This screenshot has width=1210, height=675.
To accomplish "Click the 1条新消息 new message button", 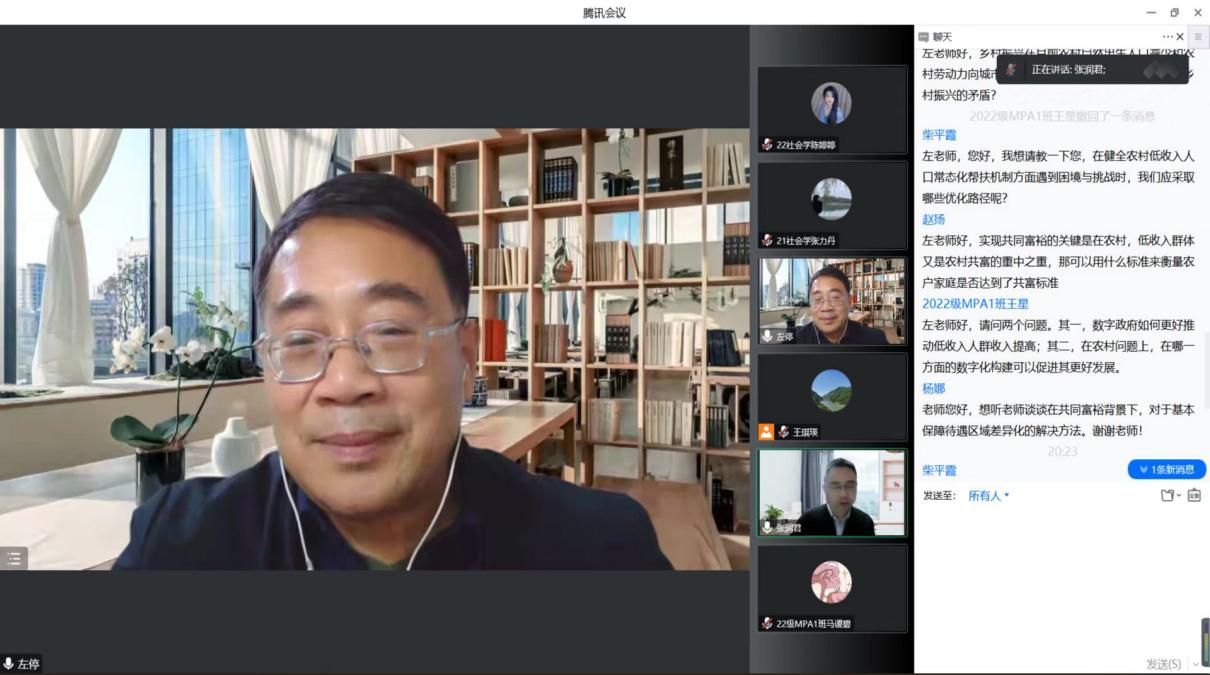I will click(x=1166, y=470).
